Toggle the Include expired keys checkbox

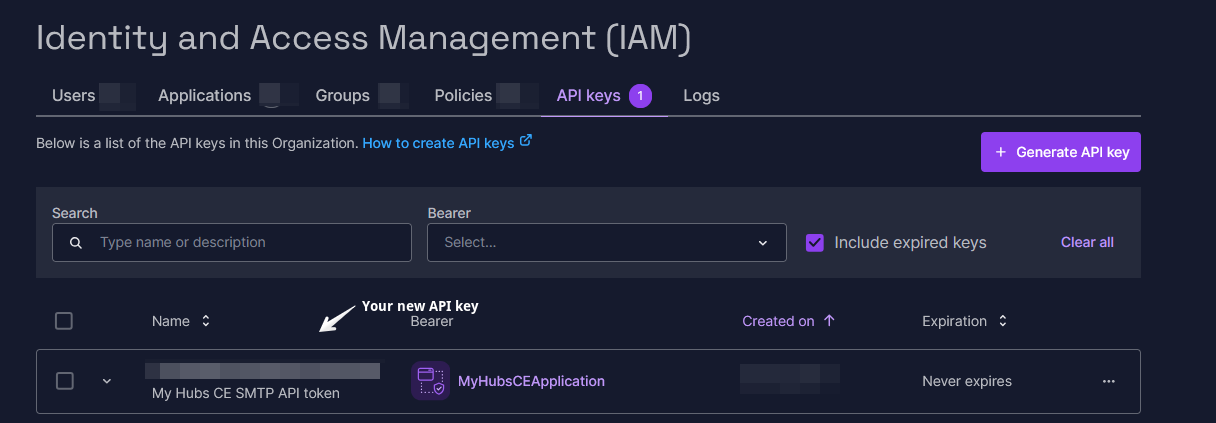tap(815, 242)
